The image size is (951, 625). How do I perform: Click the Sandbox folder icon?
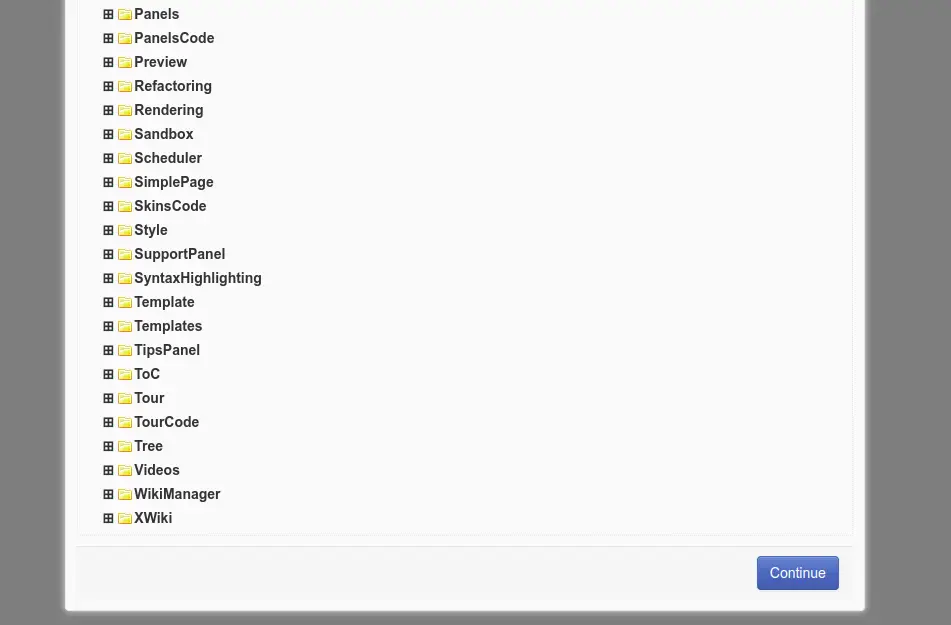point(125,134)
